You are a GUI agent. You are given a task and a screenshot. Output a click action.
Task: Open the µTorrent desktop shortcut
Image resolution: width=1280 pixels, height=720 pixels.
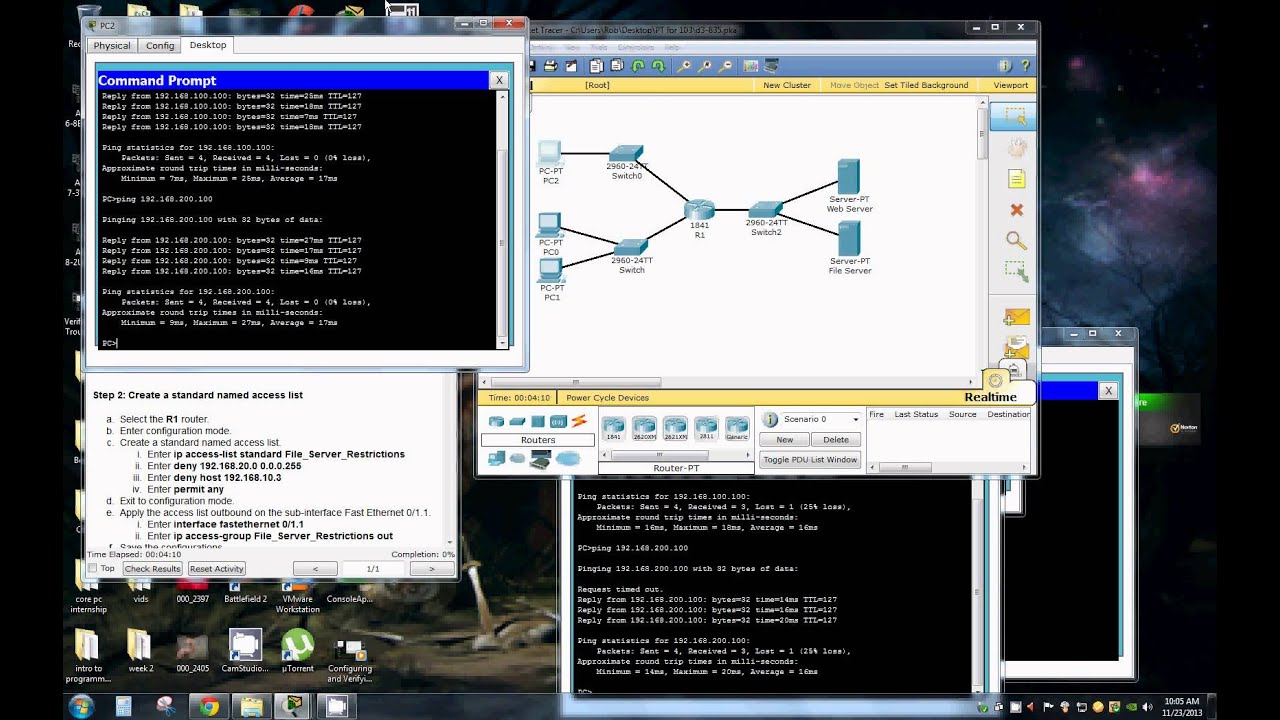297,650
